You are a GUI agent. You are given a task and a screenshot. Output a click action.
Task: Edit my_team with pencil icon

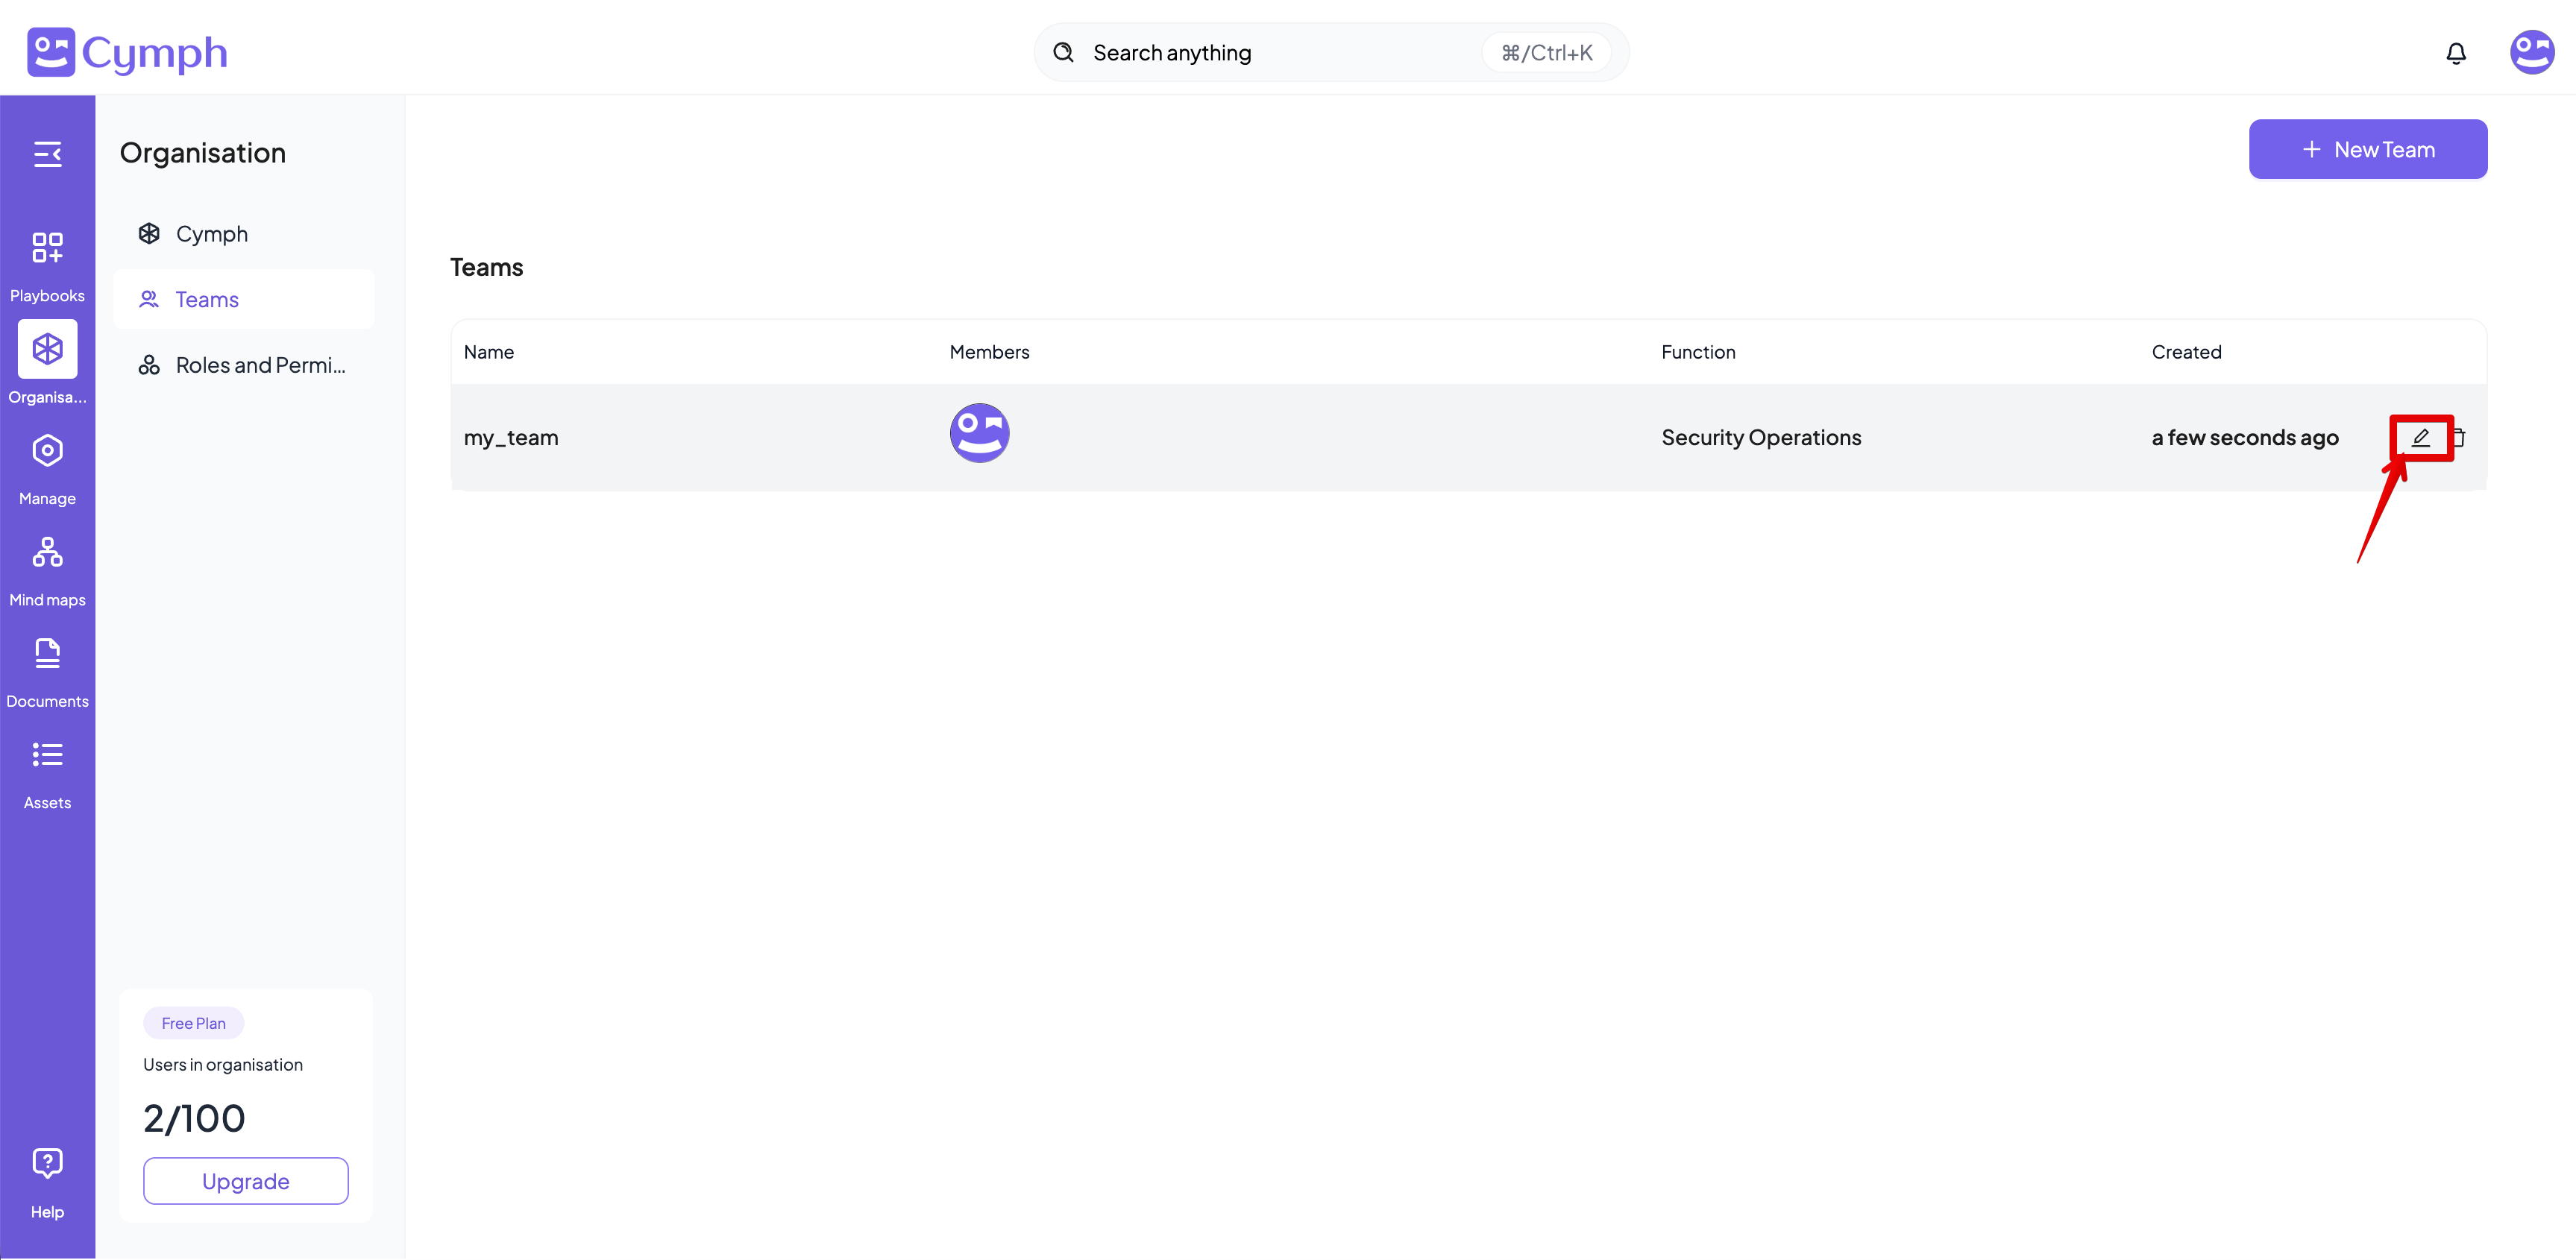click(2420, 437)
